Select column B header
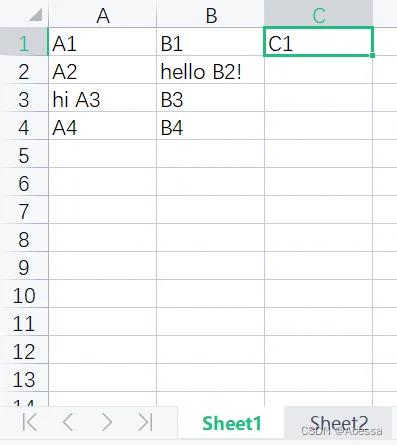 point(211,14)
